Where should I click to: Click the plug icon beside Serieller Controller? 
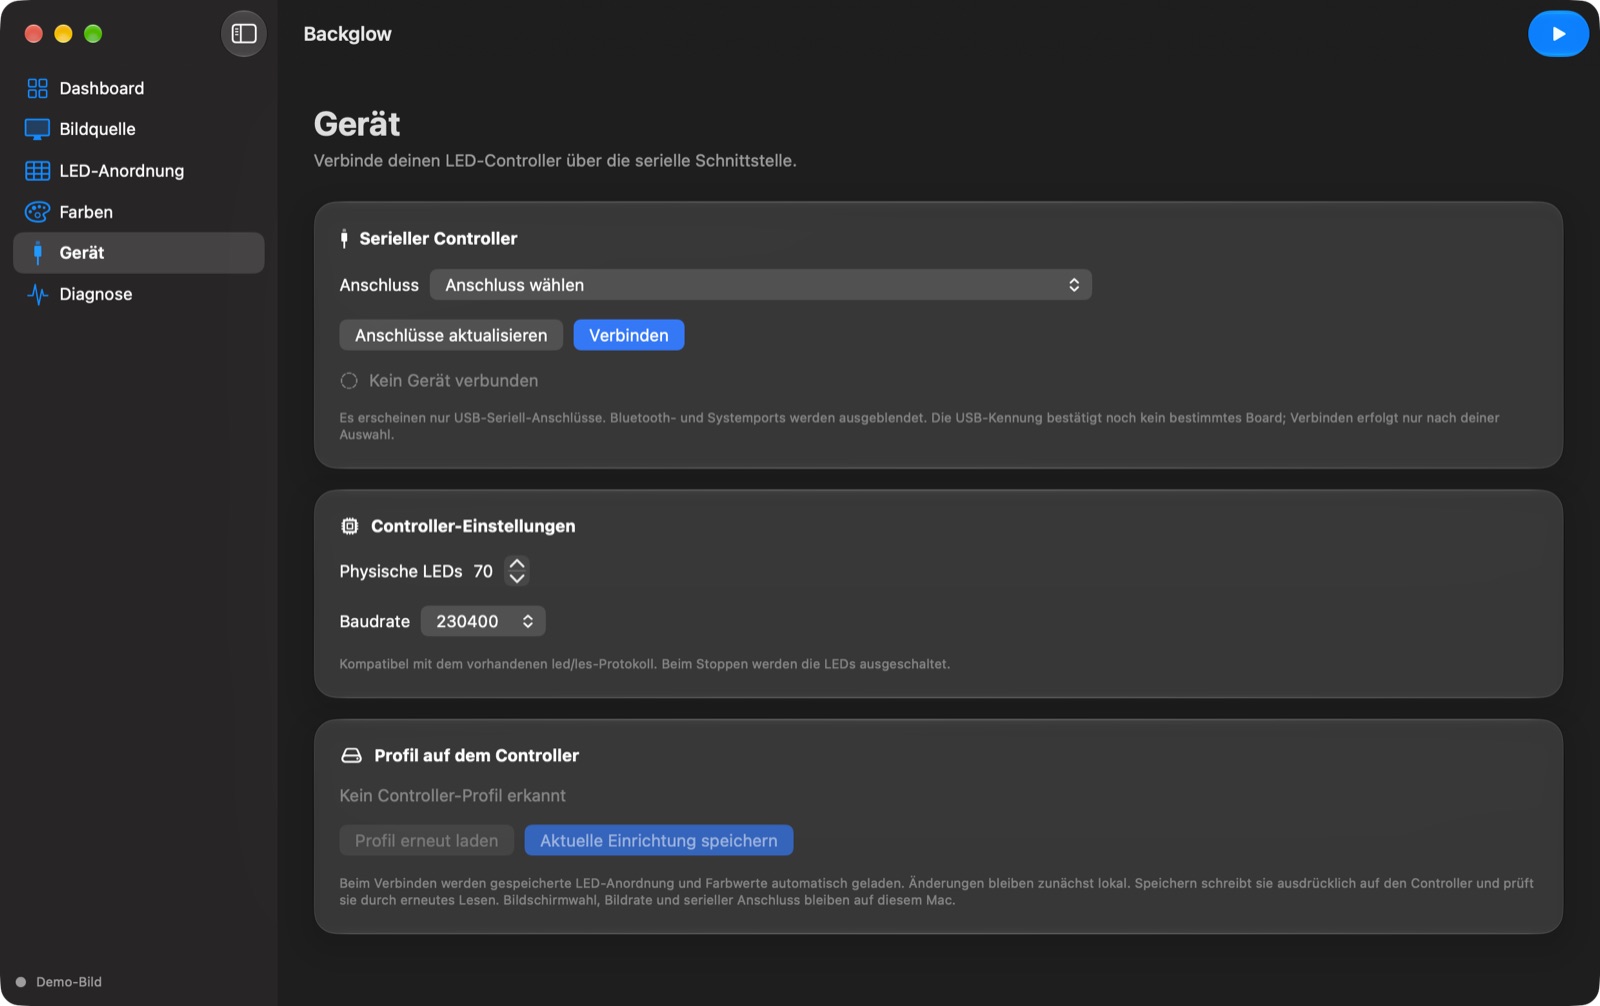point(344,238)
